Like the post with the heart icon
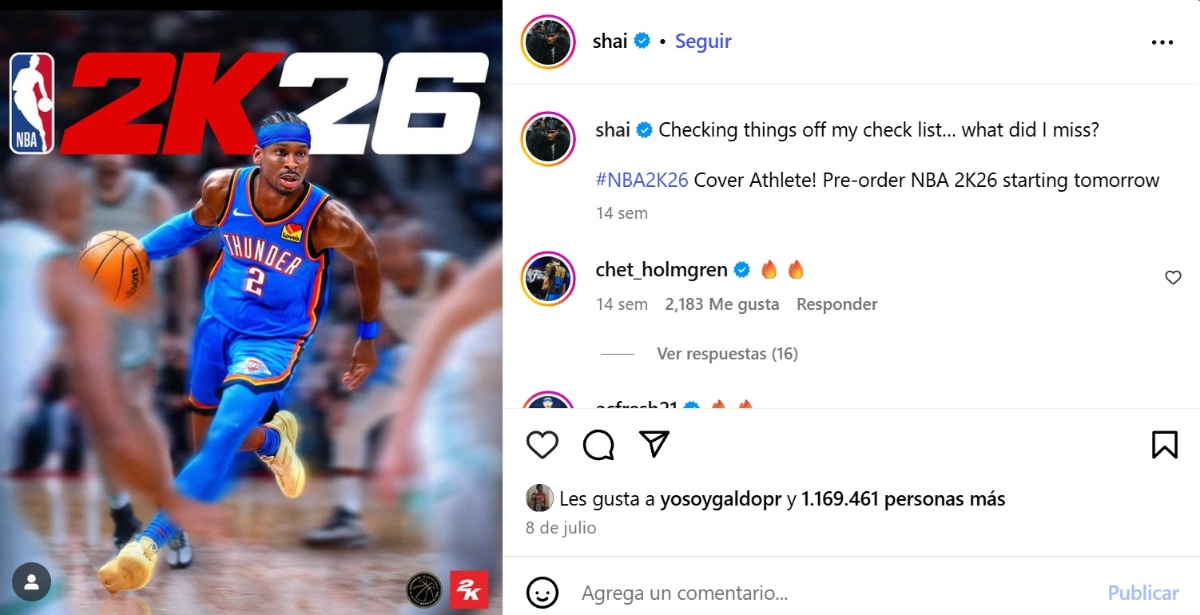This screenshot has width=1200, height=615. 542,444
